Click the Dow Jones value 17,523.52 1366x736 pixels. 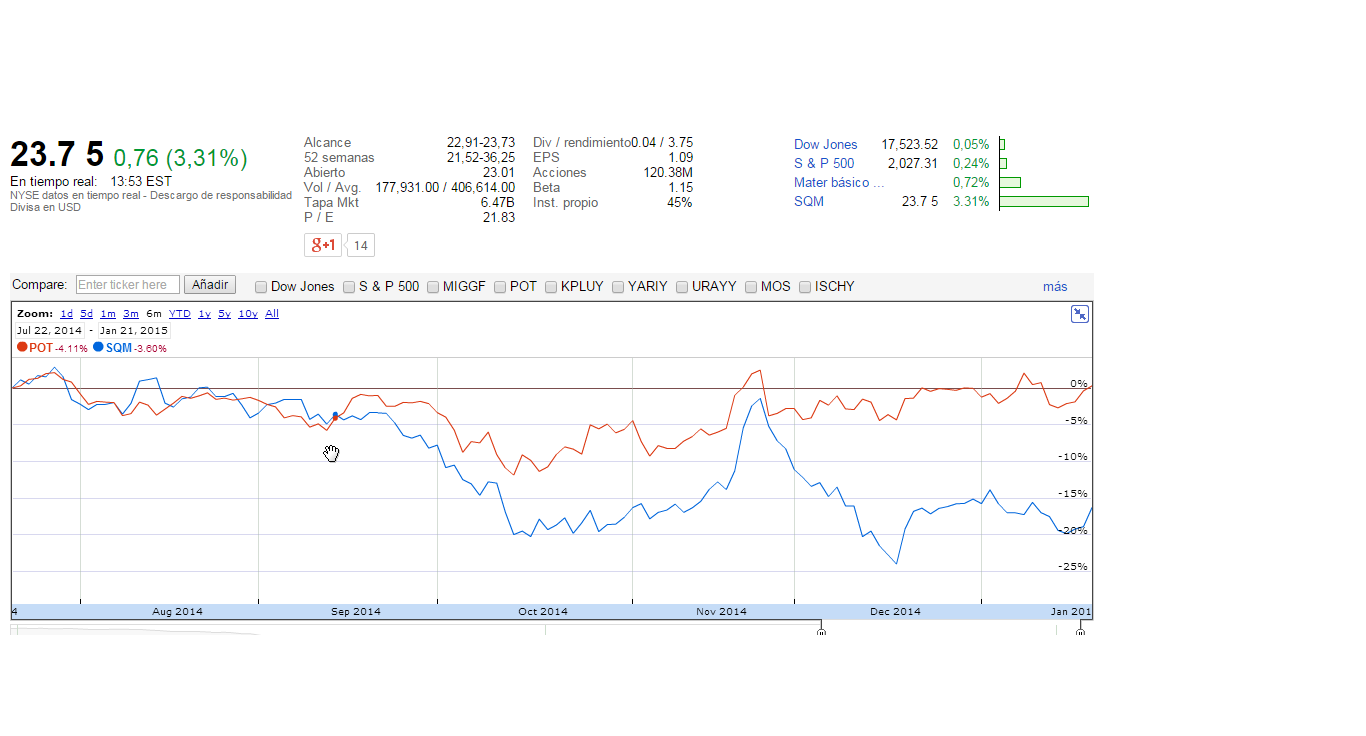point(910,145)
